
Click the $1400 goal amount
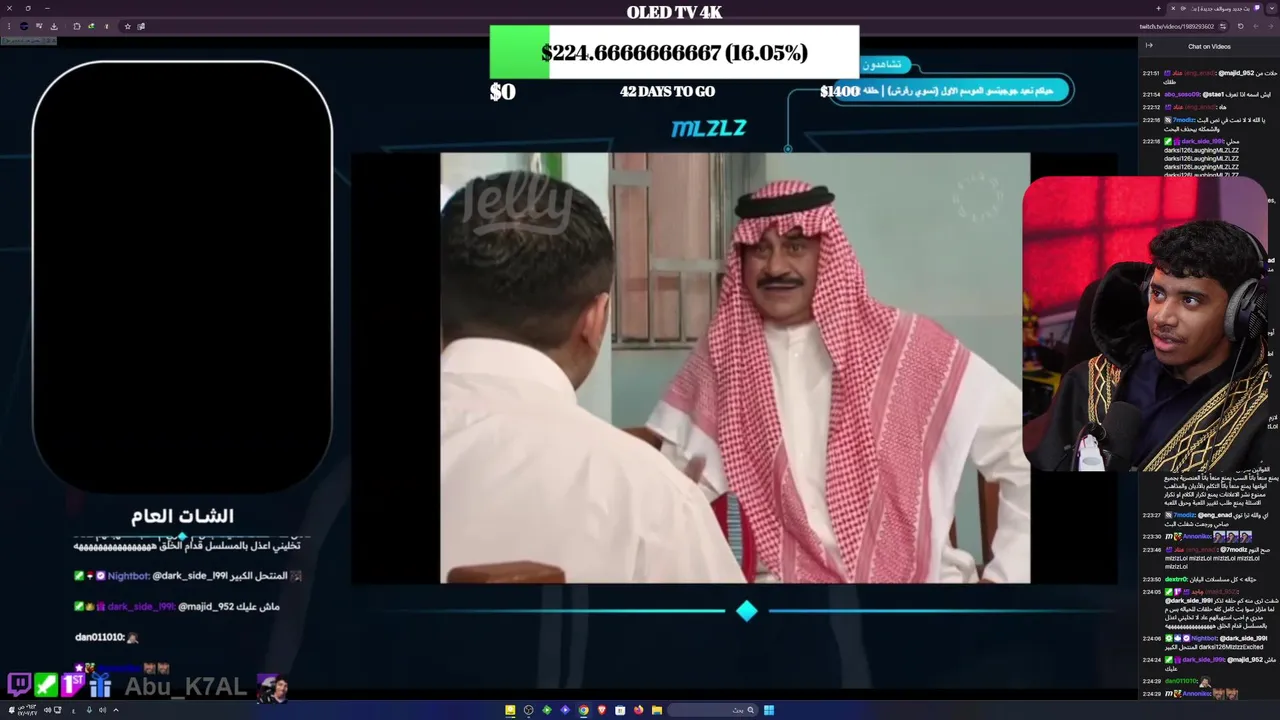[x=840, y=91]
